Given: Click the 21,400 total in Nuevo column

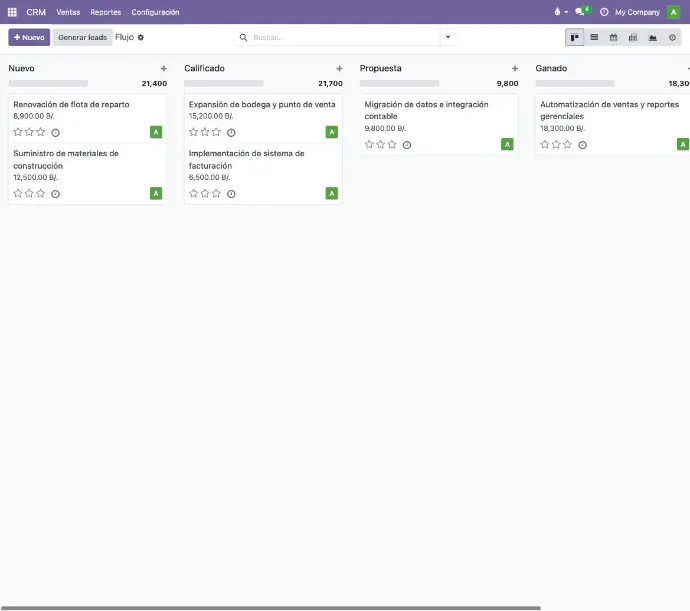Looking at the screenshot, I should 154,84.
